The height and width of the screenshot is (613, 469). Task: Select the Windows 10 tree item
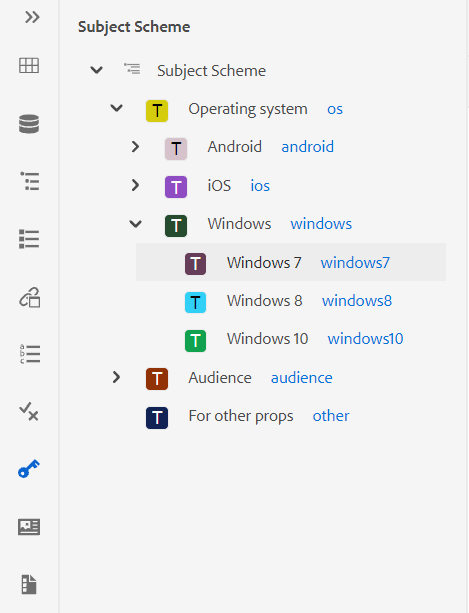pyautogui.click(x=291, y=339)
